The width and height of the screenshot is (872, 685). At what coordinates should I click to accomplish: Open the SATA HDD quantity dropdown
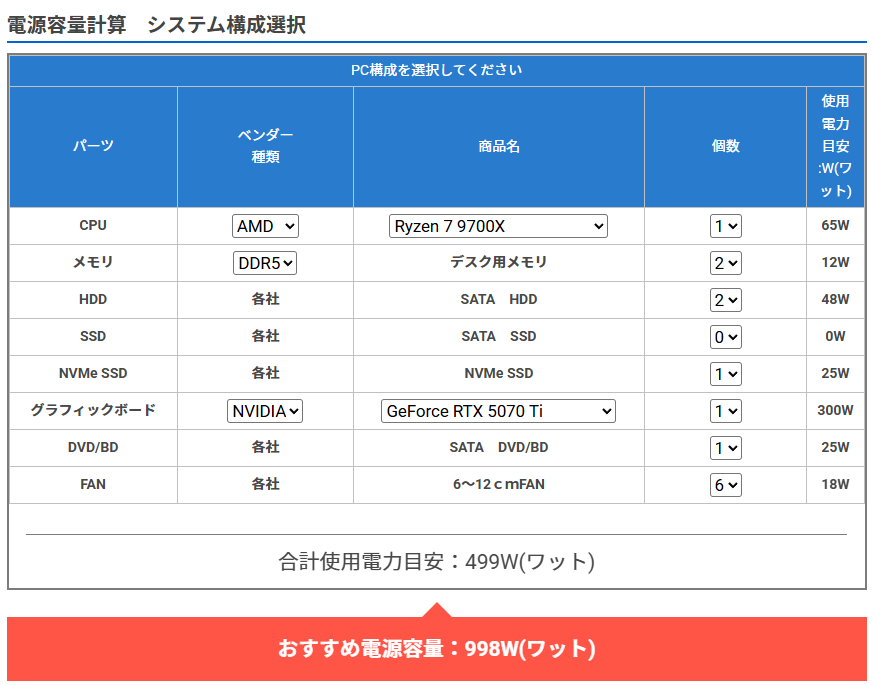[x=725, y=300]
